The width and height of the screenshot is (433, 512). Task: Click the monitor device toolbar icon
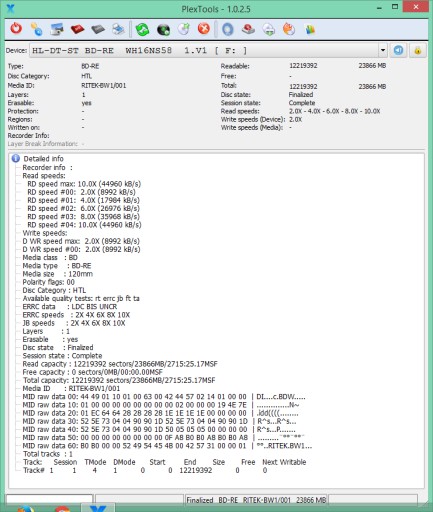(x=57, y=29)
